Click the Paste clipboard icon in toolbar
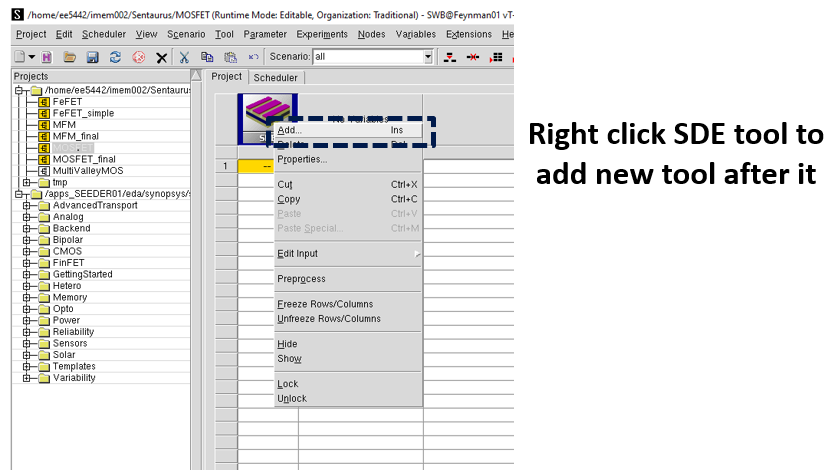The width and height of the screenshot is (828, 470). 230,57
